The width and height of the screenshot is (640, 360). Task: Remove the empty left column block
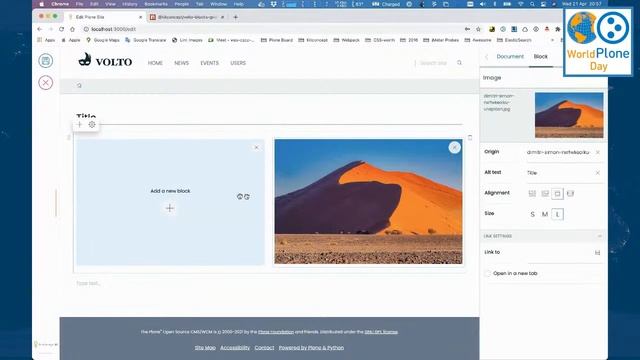tap(256, 147)
